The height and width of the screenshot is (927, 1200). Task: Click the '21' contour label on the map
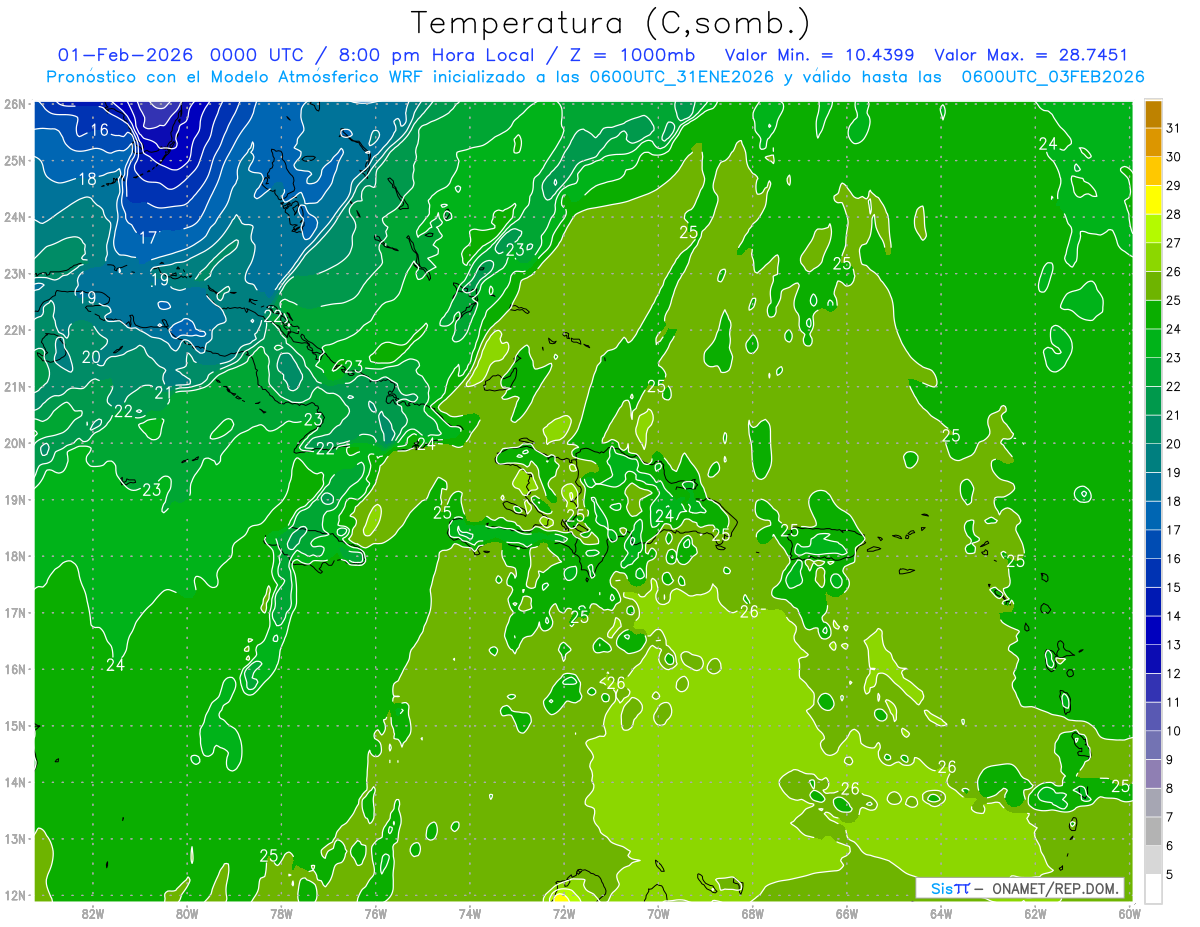163,393
